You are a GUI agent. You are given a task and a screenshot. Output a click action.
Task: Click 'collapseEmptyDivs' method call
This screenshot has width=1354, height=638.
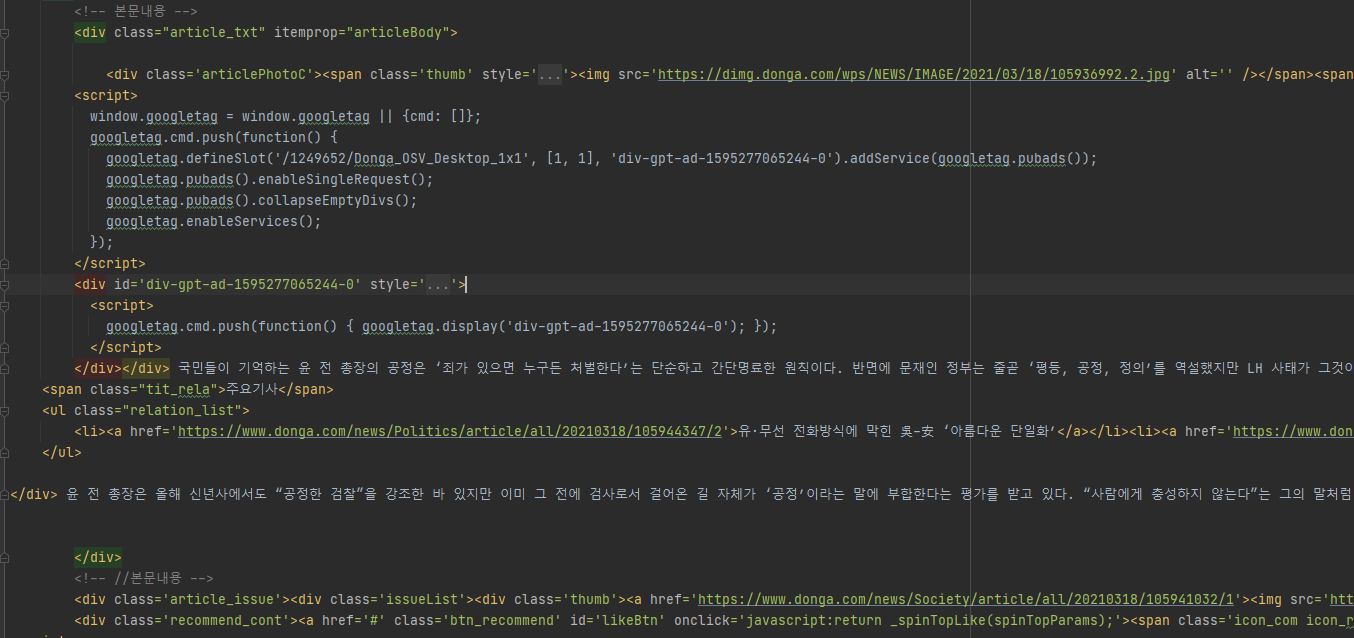click(x=326, y=201)
